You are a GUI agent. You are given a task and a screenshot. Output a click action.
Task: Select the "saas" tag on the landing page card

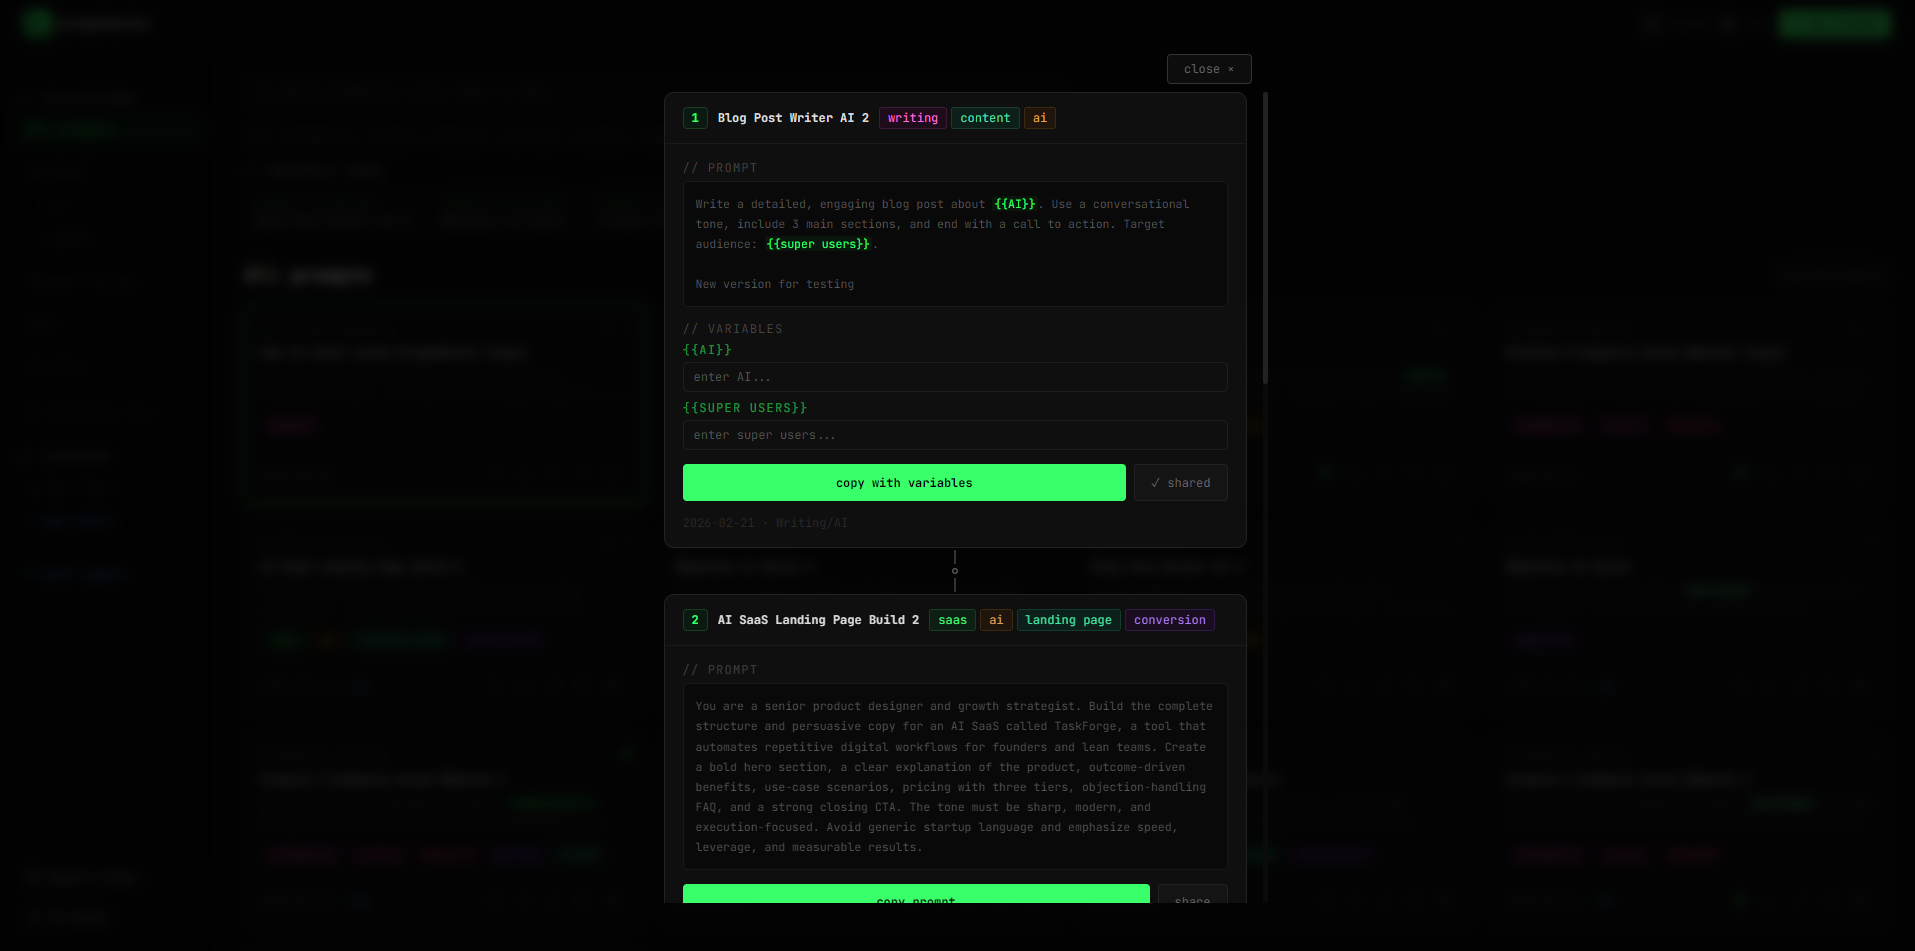[x=952, y=619]
